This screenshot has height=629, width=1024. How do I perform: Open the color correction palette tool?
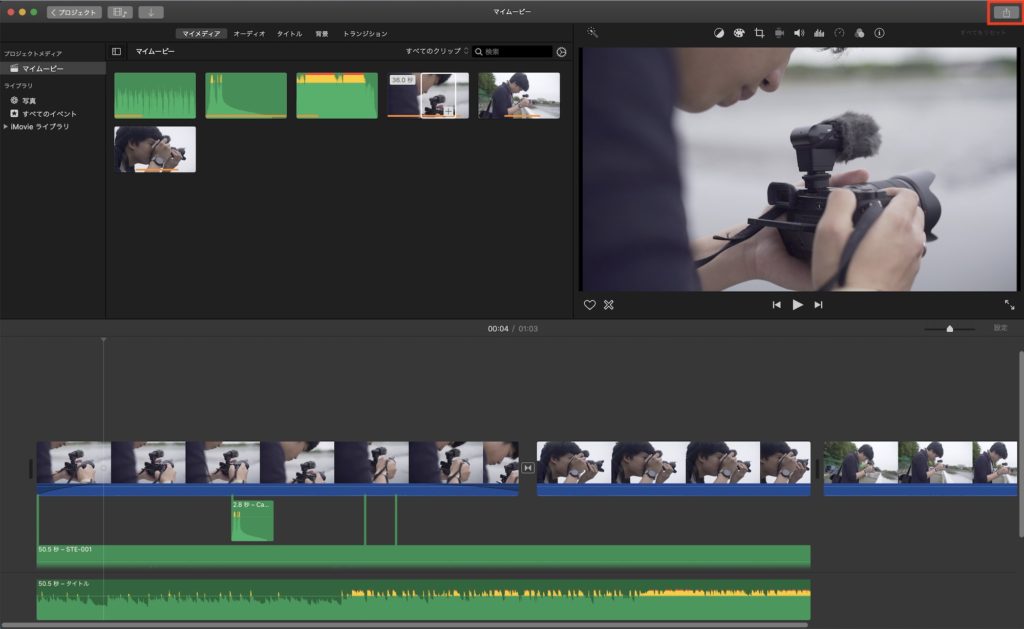point(738,33)
